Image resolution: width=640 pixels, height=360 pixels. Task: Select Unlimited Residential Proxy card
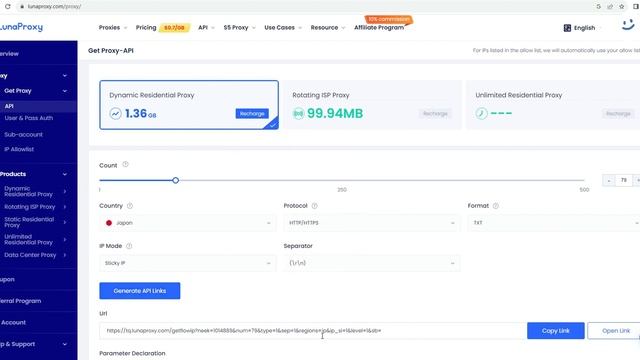click(x=553, y=105)
